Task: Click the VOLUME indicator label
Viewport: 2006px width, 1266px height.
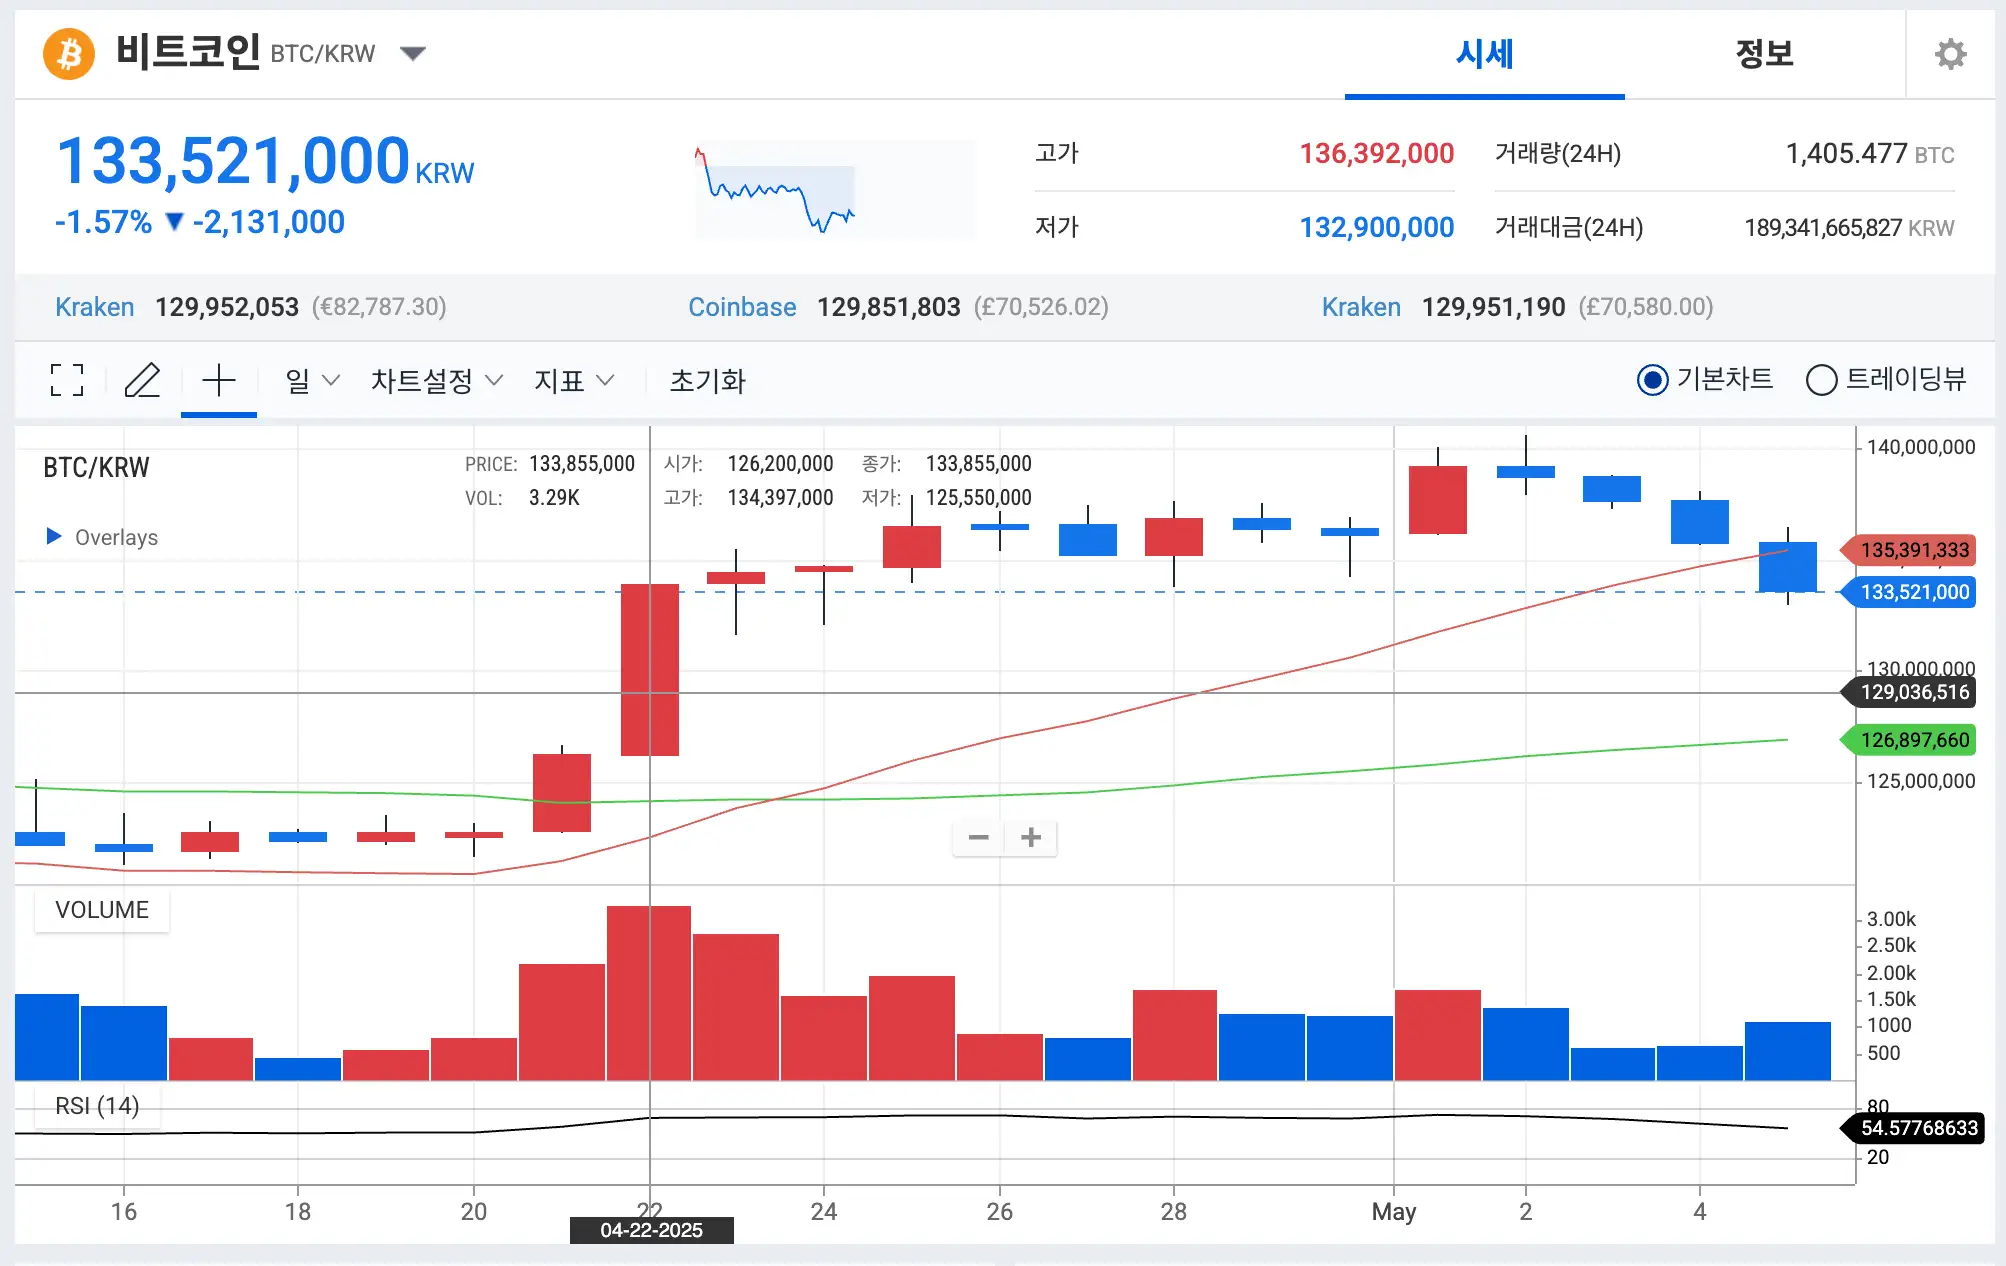Action: tap(102, 910)
